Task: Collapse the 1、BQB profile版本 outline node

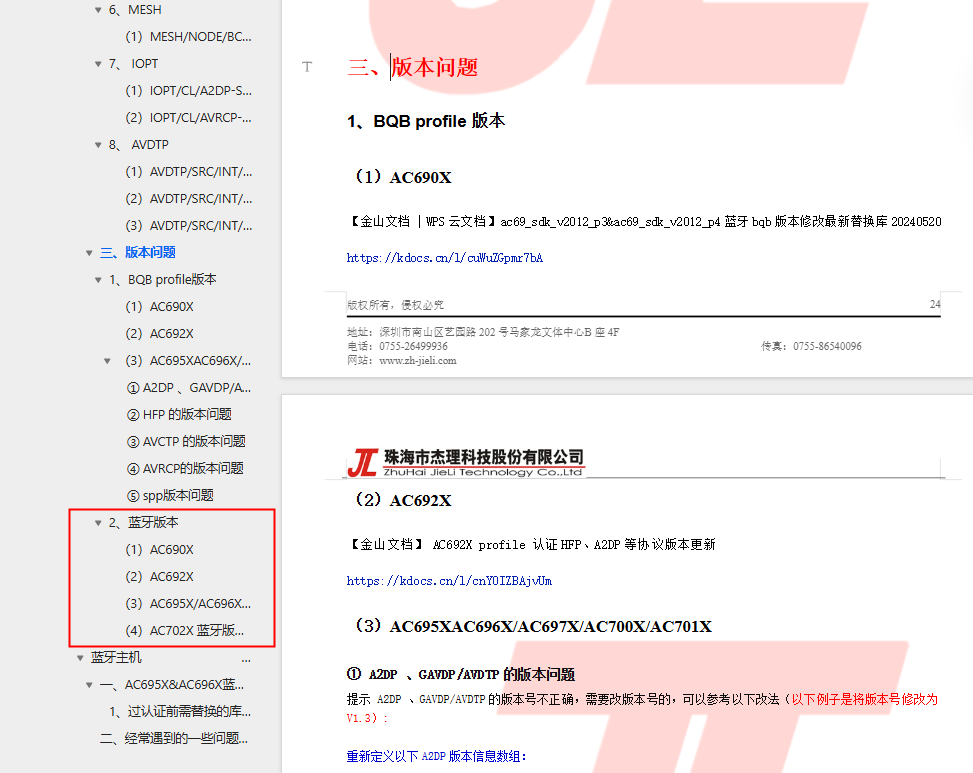Action: pyautogui.click(x=98, y=280)
